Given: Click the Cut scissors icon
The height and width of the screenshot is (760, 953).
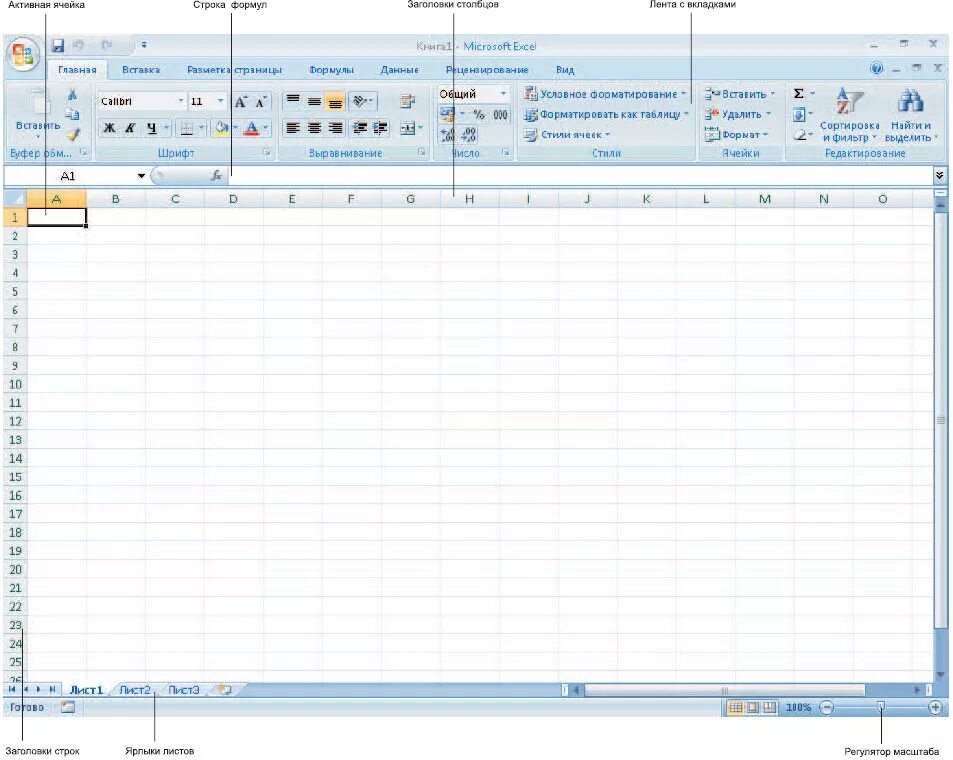Looking at the screenshot, I should coord(72,94).
